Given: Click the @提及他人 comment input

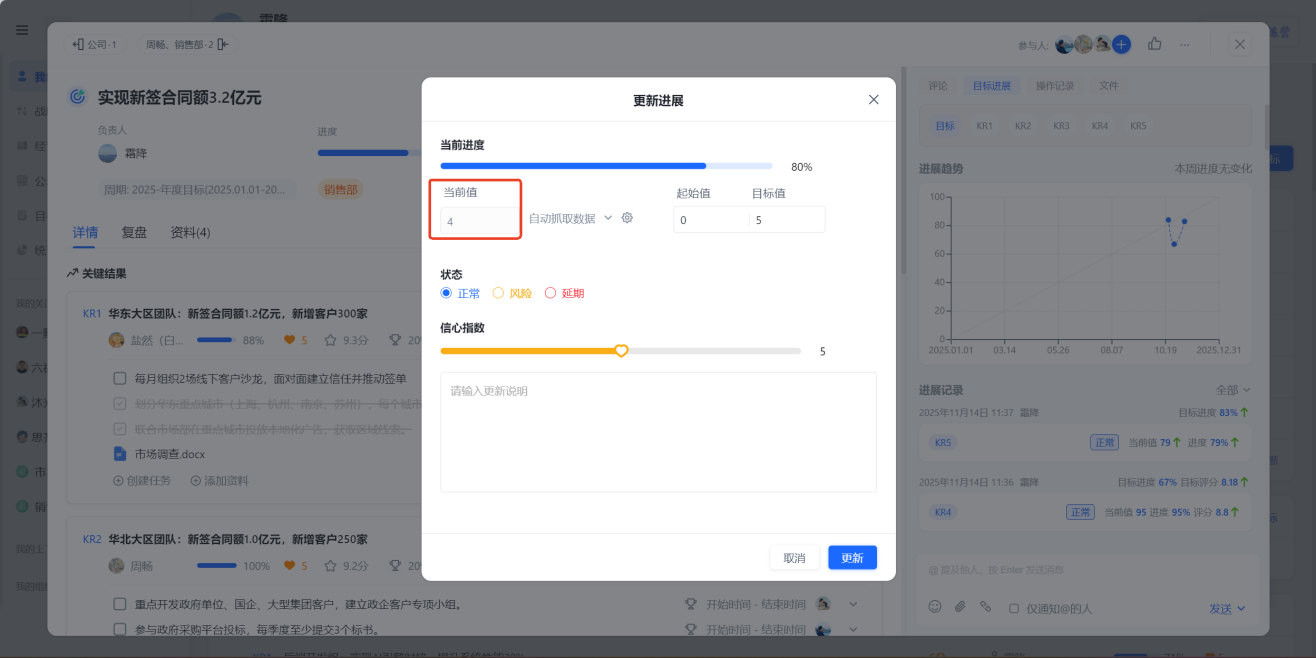Looking at the screenshot, I should pos(1088,570).
